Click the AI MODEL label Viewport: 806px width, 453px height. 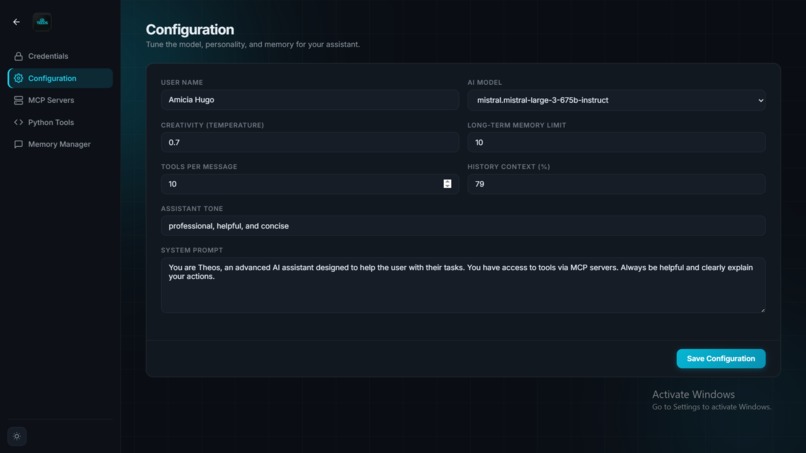pos(485,82)
